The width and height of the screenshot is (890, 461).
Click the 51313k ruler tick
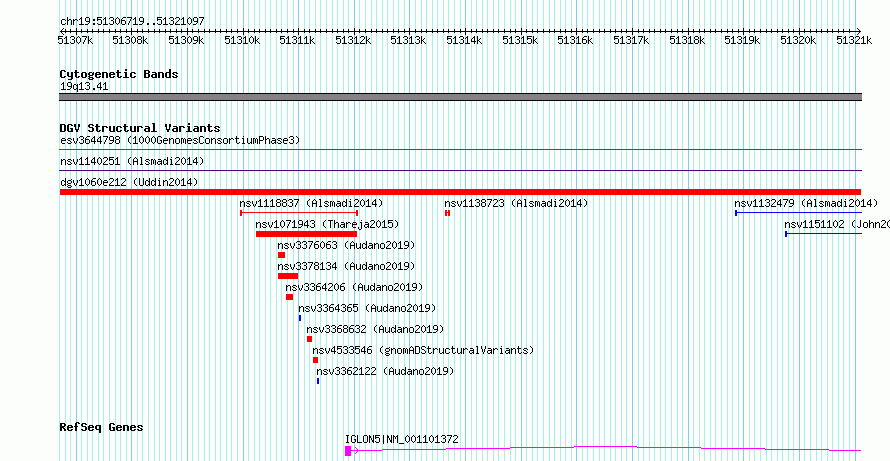coord(409,40)
